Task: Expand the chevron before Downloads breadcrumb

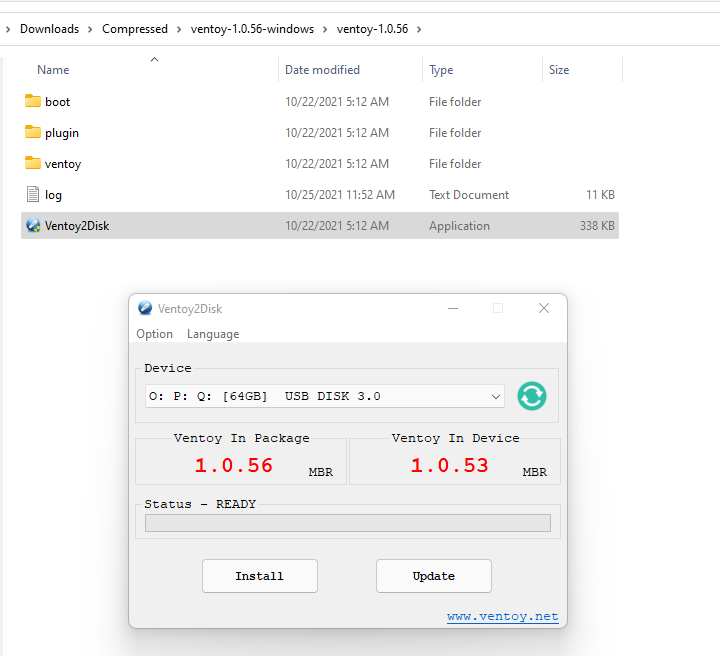Action: tap(8, 29)
